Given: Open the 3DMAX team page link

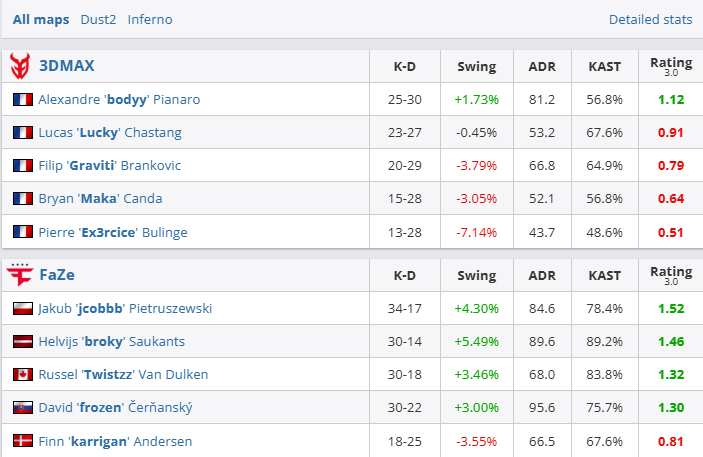Looking at the screenshot, I should (66, 66).
